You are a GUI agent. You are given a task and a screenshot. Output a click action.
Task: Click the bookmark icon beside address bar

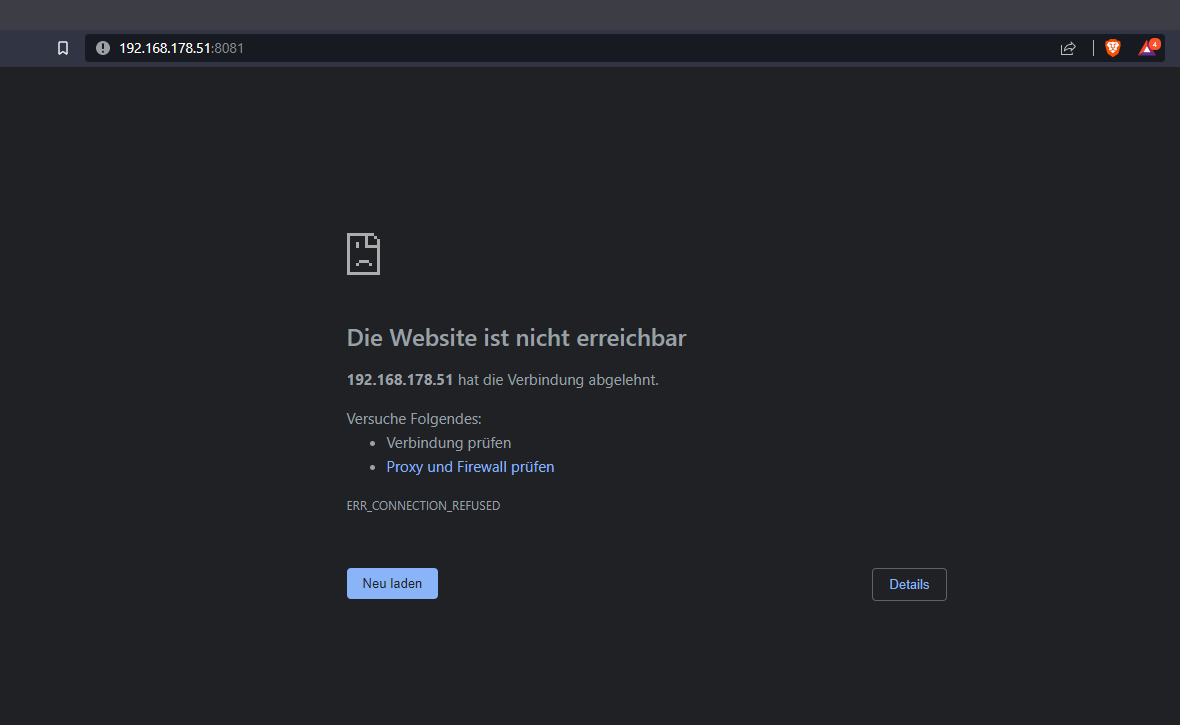(x=63, y=48)
